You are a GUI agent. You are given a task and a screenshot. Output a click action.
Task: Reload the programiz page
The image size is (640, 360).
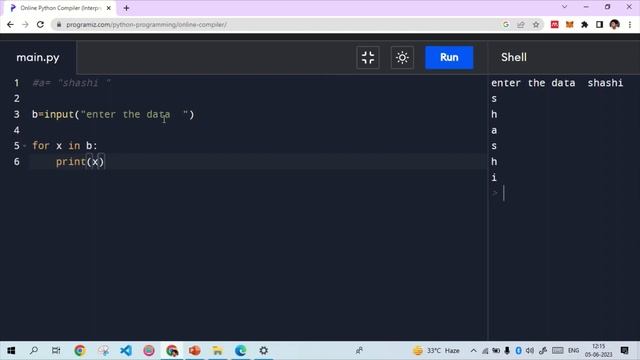(x=40, y=24)
